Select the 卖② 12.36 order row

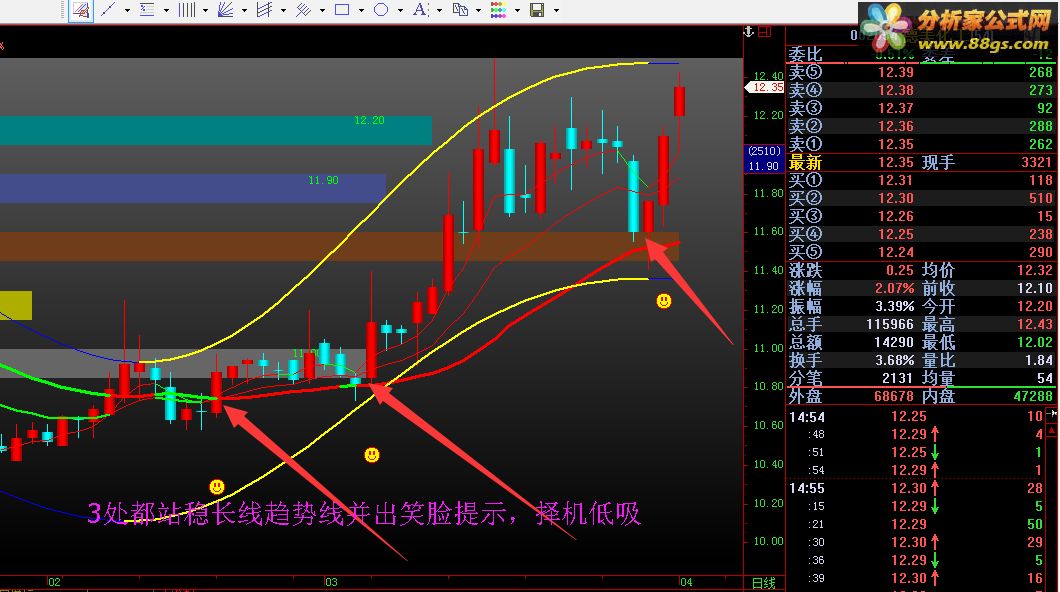pos(921,126)
